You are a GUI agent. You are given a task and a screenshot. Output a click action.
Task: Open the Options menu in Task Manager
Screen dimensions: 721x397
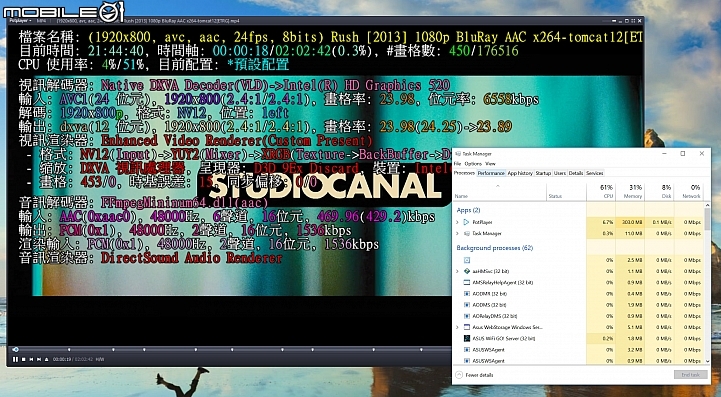[x=473, y=164]
